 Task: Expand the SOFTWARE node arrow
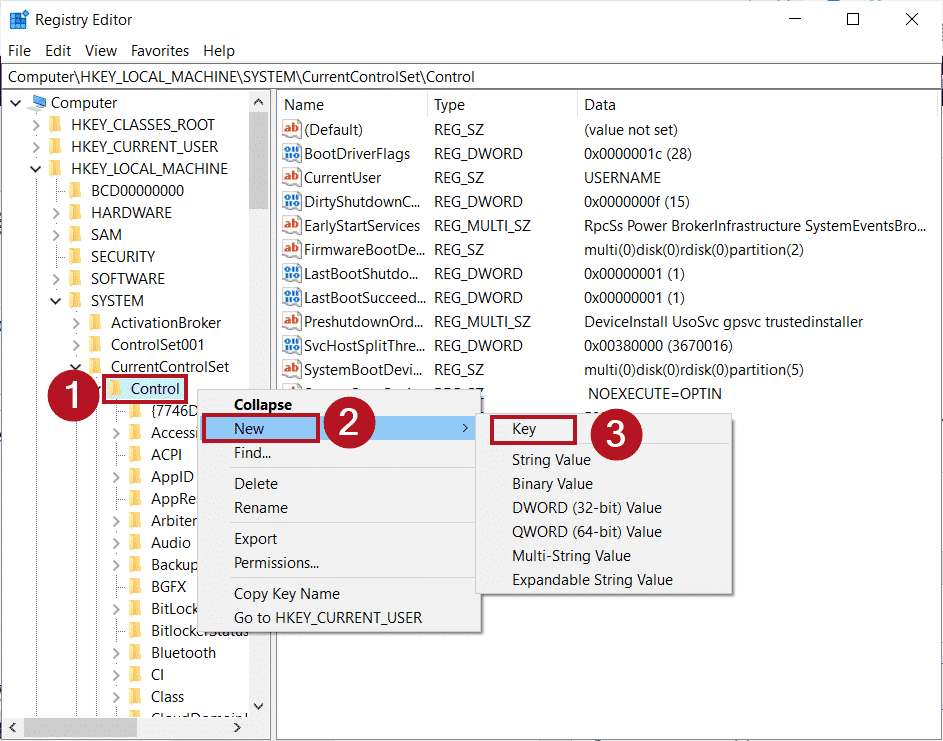click(56, 279)
